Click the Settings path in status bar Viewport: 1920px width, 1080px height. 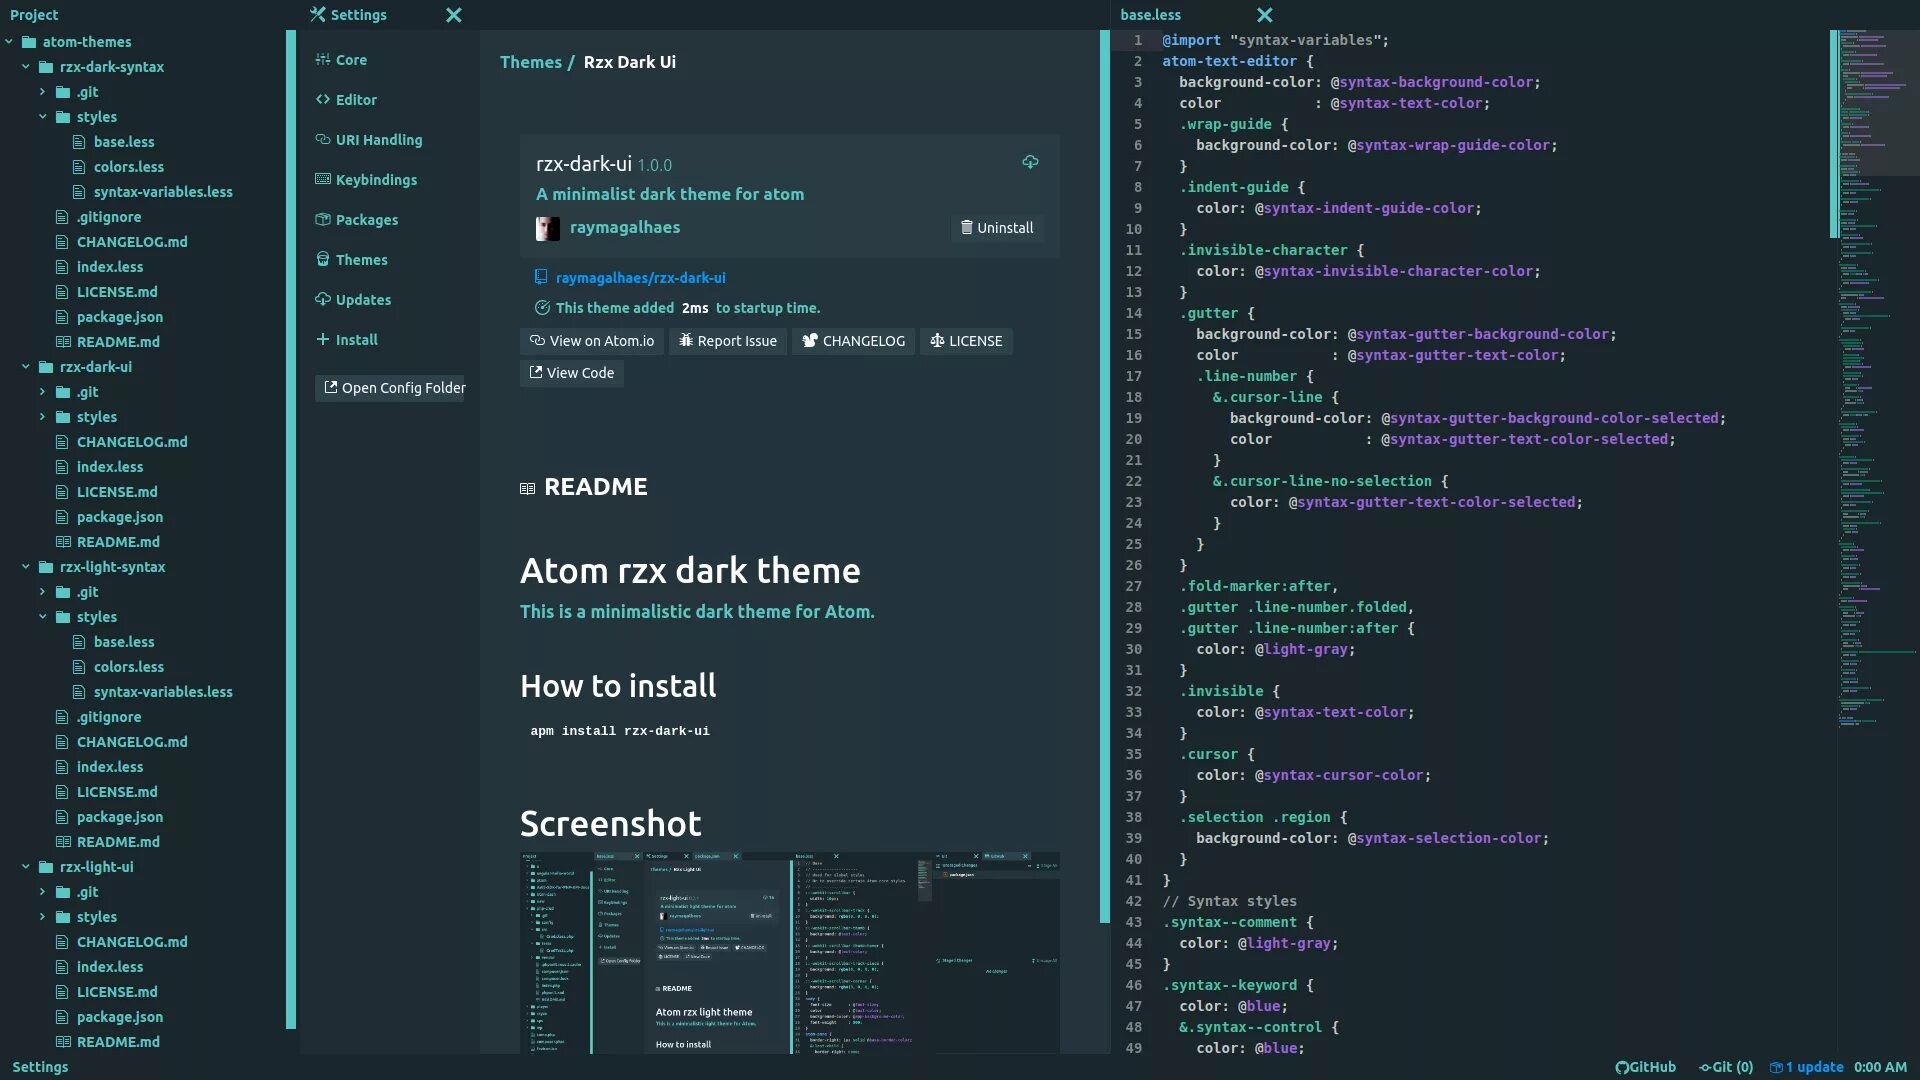(x=40, y=1067)
